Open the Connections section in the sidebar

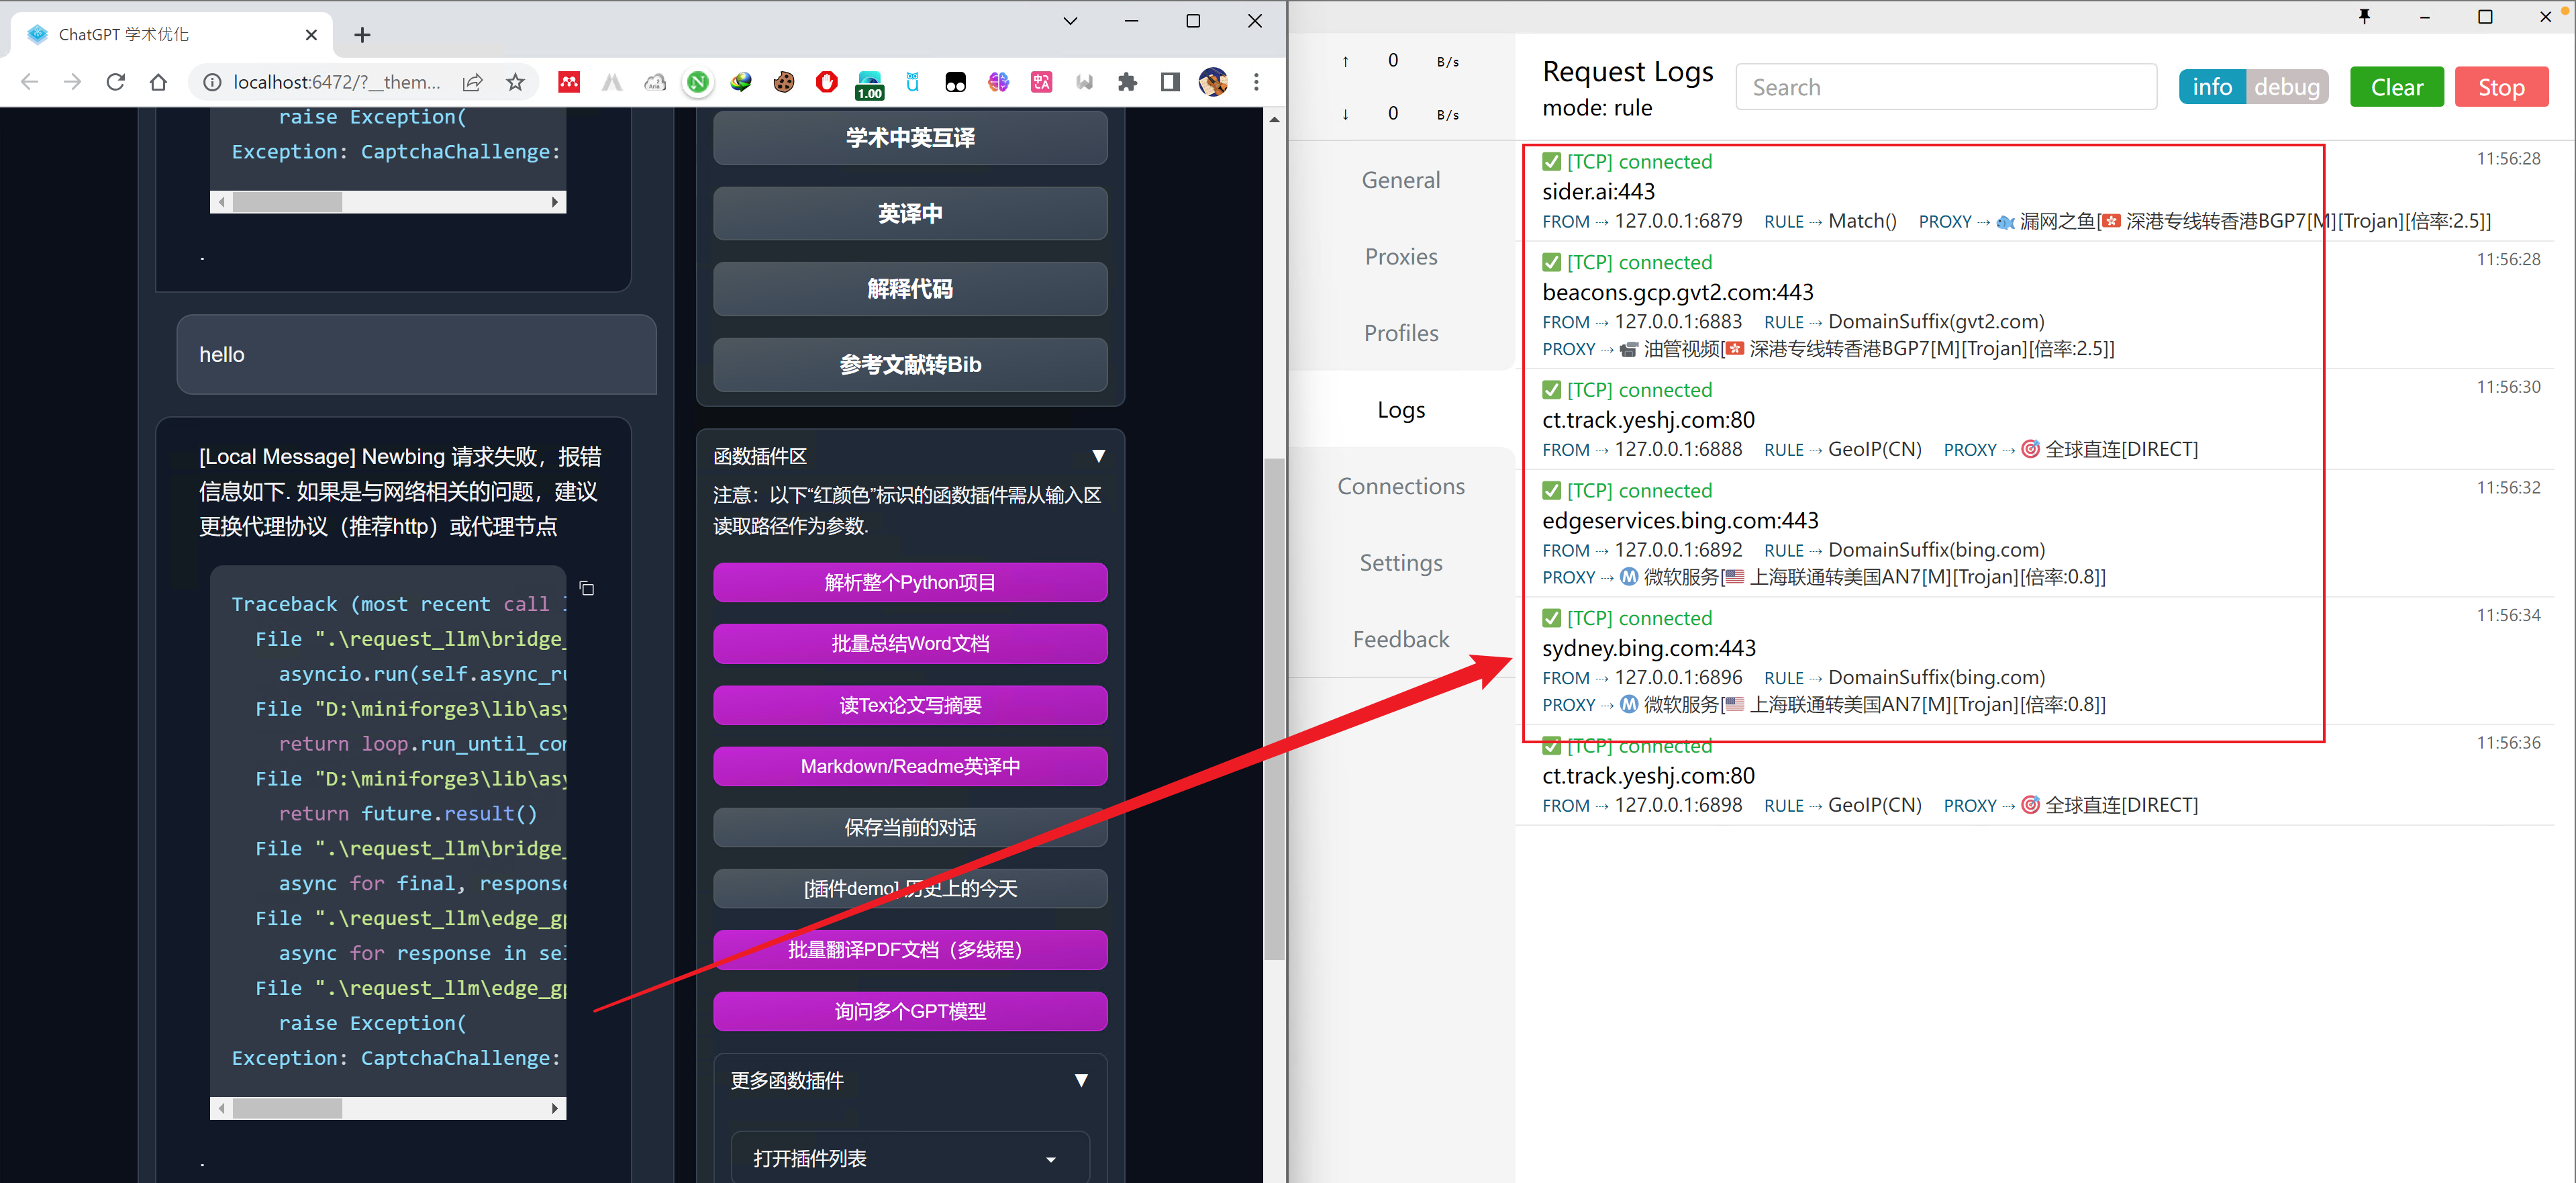(x=1400, y=486)
